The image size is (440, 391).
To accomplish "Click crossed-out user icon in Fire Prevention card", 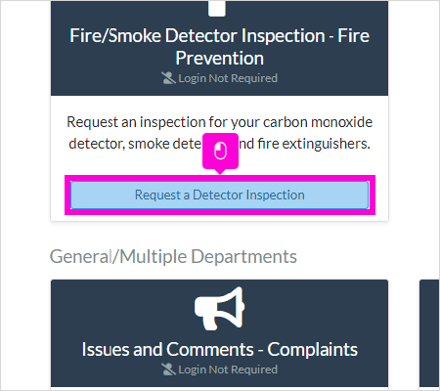I will coord(168,78).
